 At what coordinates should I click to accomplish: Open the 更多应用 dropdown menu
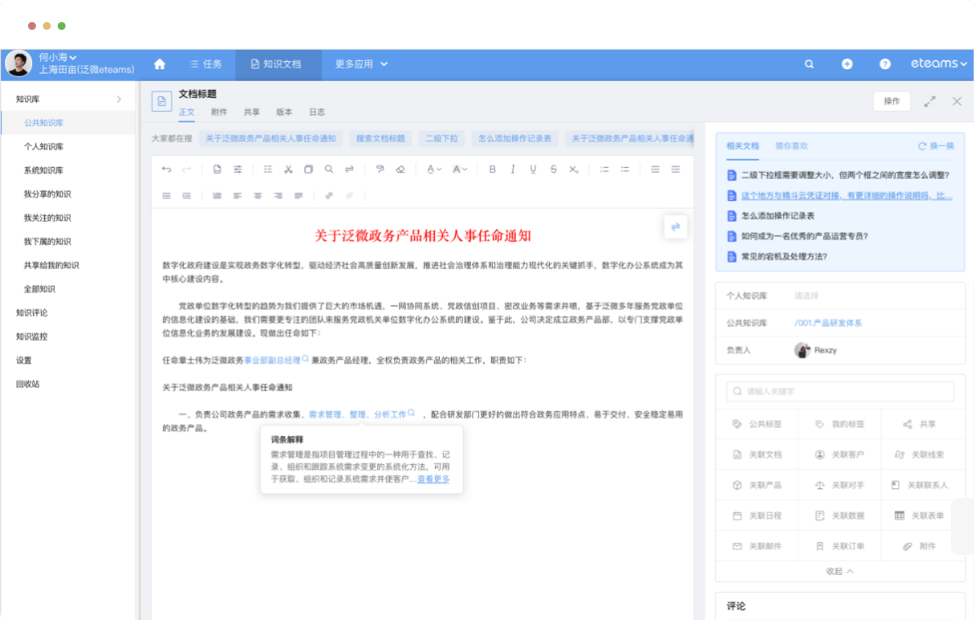click(358, 64)
